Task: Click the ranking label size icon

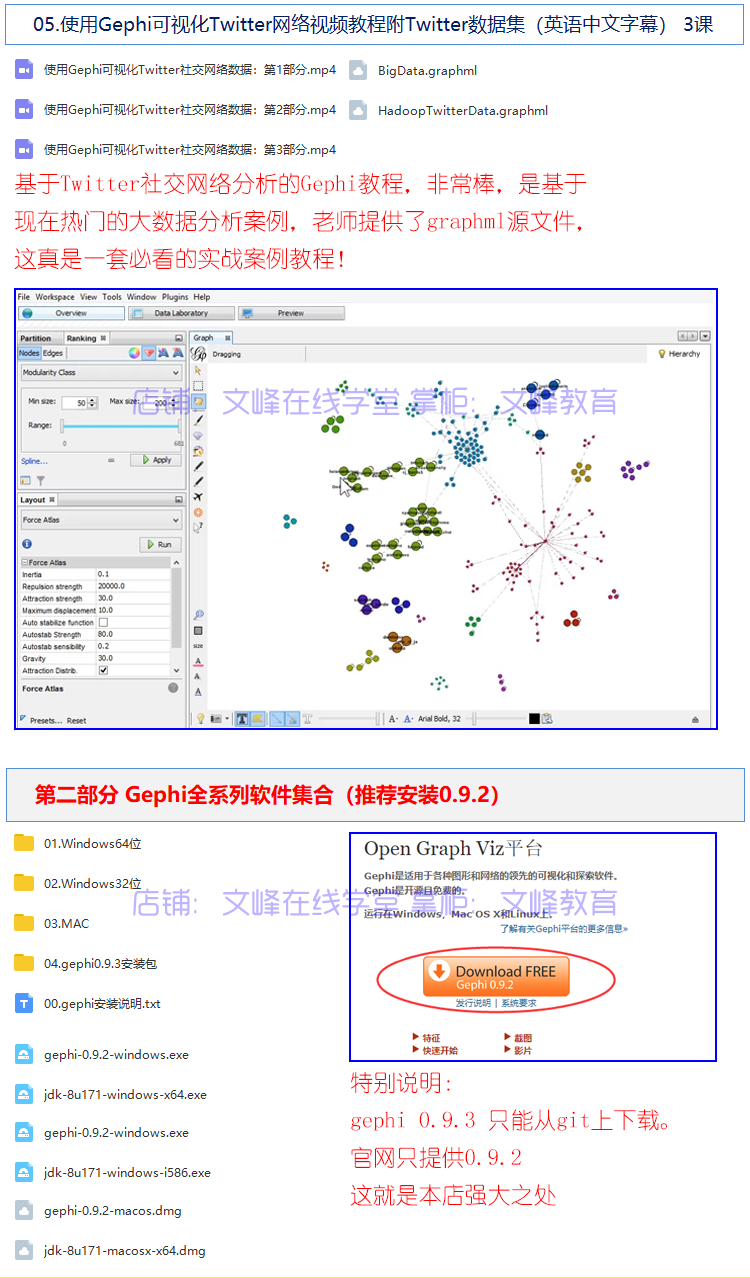Action: [x=177, y=352]
